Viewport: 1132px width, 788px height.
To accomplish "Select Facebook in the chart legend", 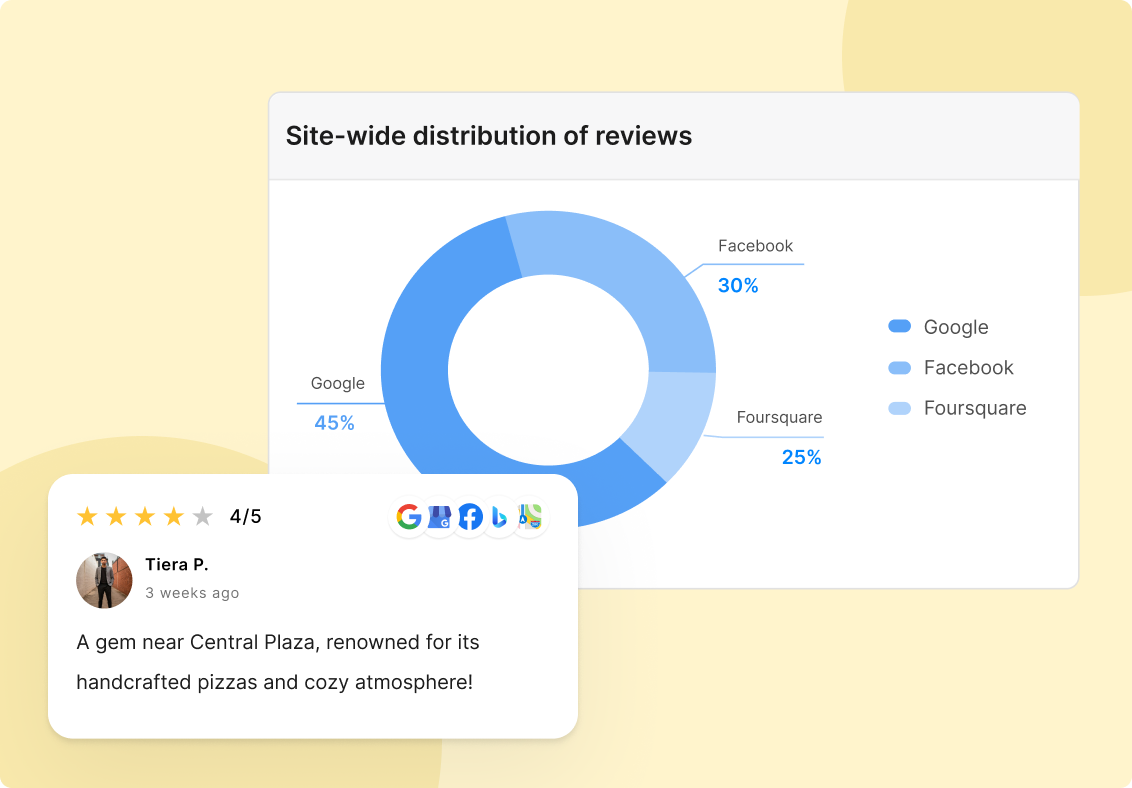I will (969, 367).
